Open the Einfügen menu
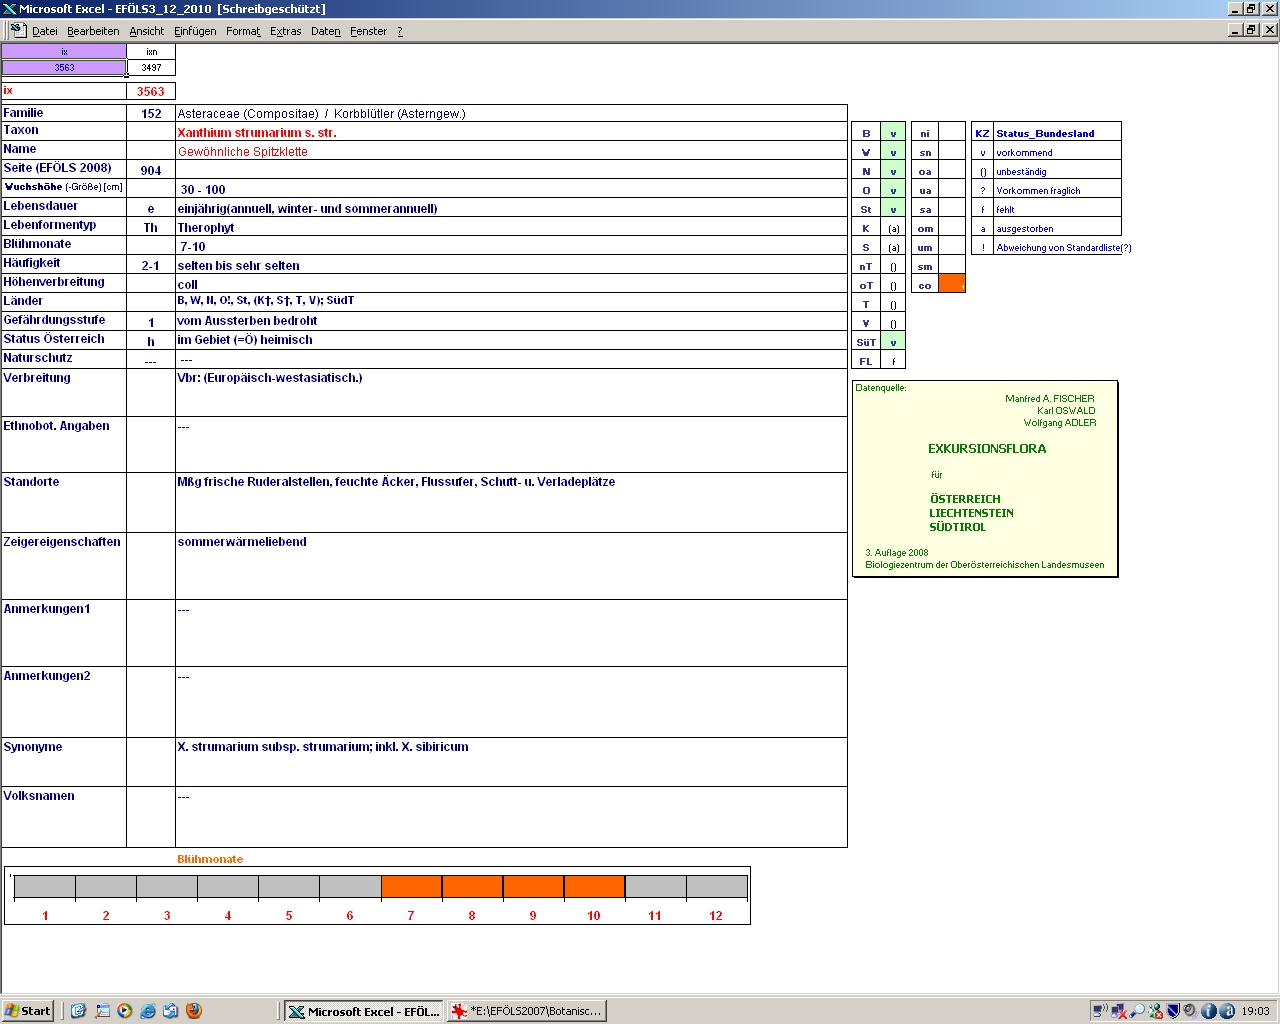Viewport: 1280px width, 1024px height. 195,31
